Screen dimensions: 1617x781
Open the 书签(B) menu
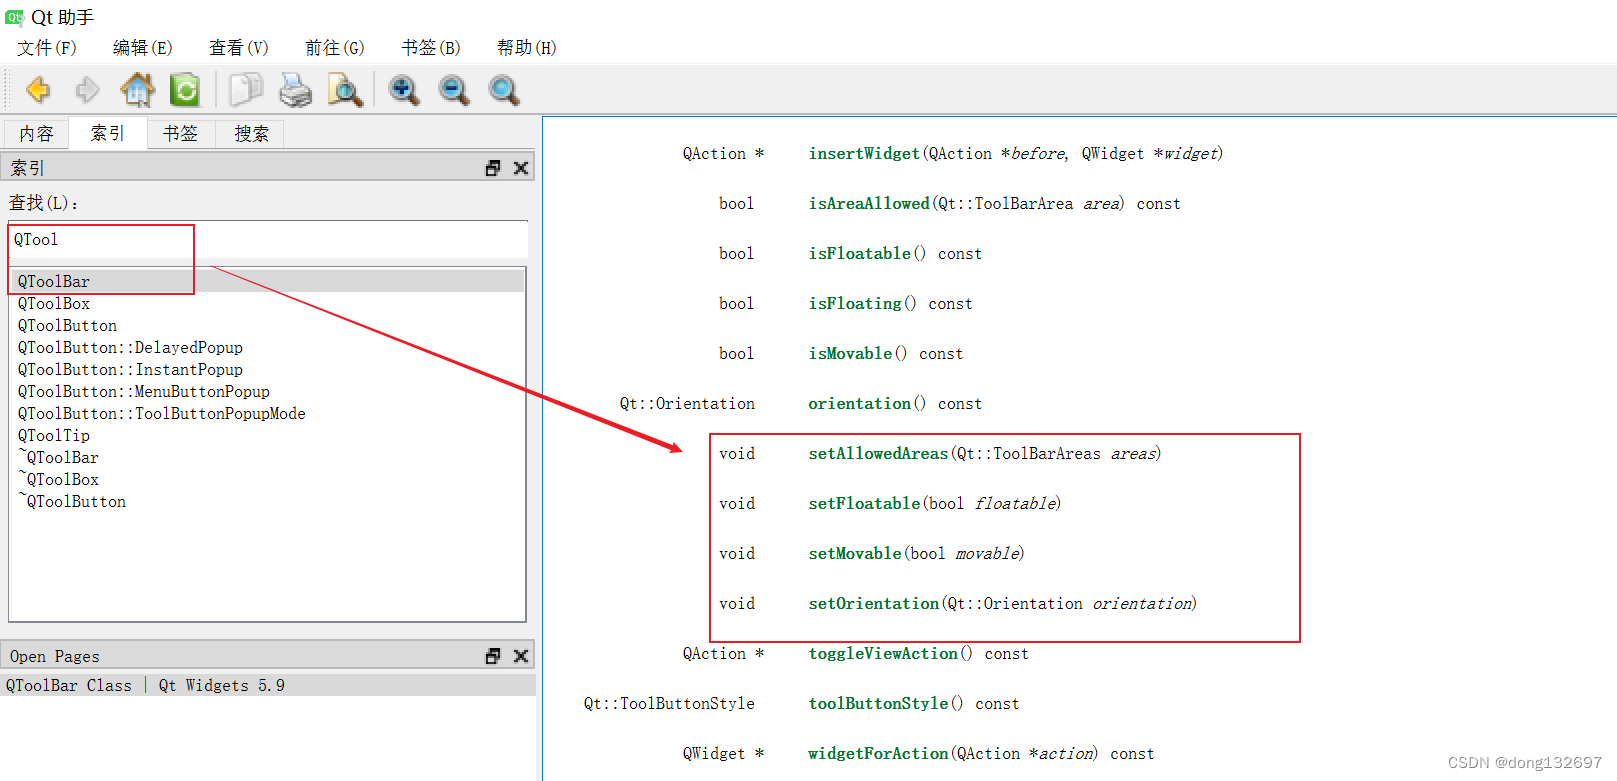[431, 48]
